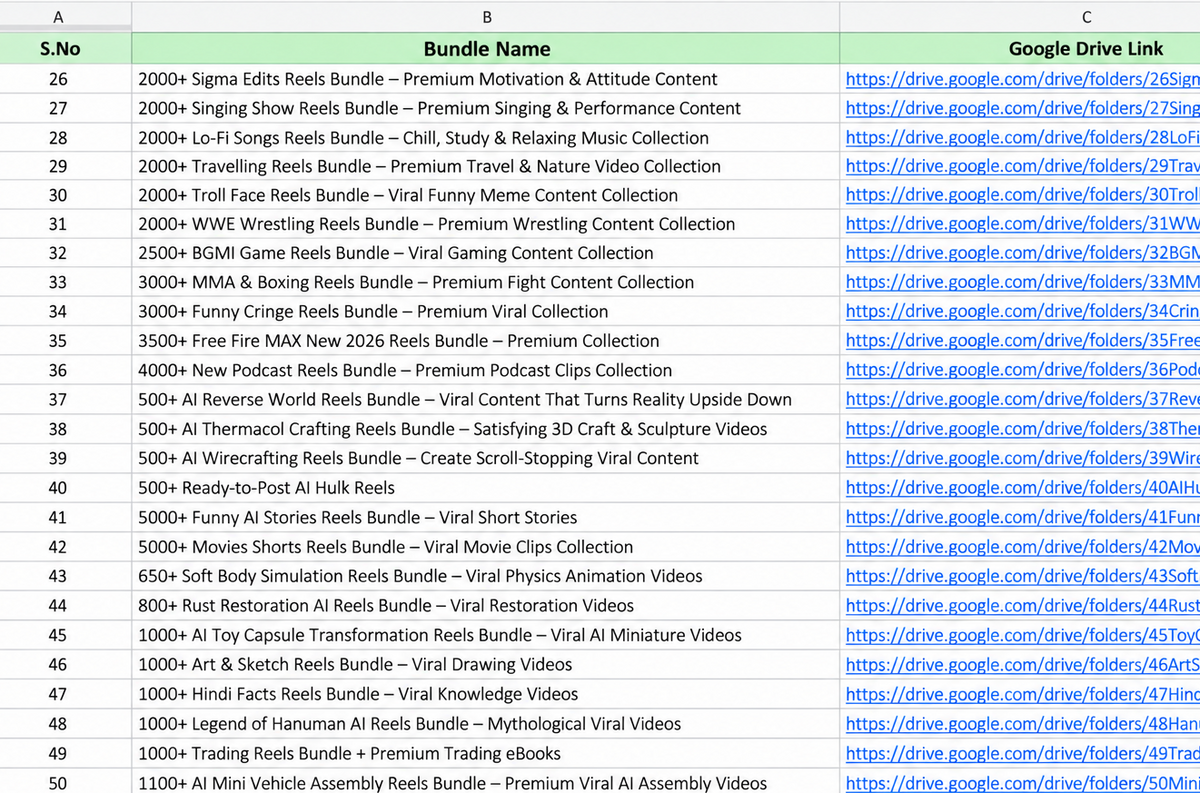Image resolution: width=1200 pixels, height=793 pixels.
Task: Select the Sigma Edits Reels Bundle cell
Action: [x=486, y=79]
